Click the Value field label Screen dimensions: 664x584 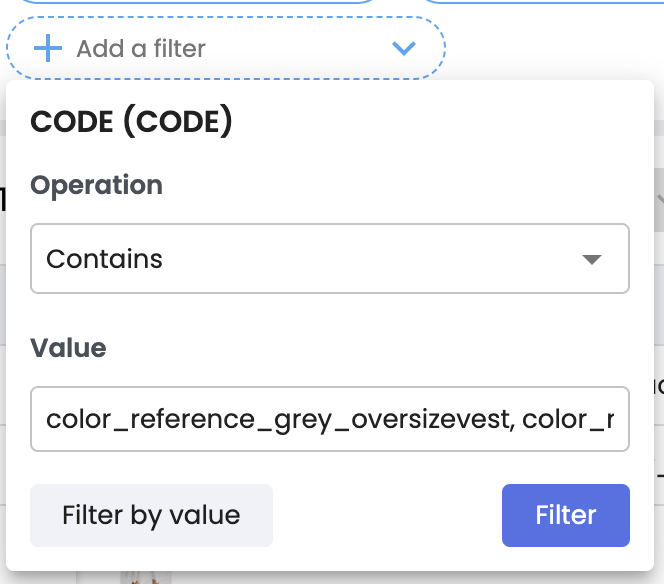[x=68, y=347]
